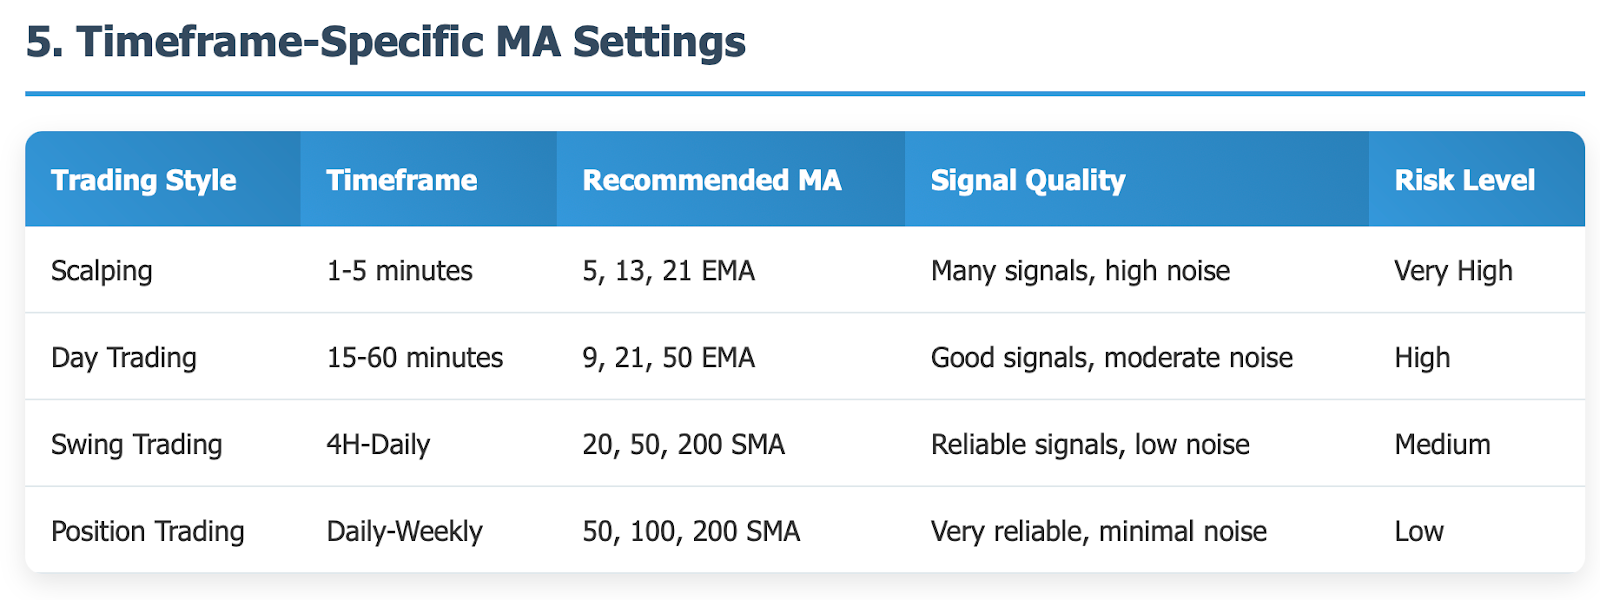The width and height of the screenshot is (1600, 600).
Task: Select the Position Trading cell
Action: 148,532
